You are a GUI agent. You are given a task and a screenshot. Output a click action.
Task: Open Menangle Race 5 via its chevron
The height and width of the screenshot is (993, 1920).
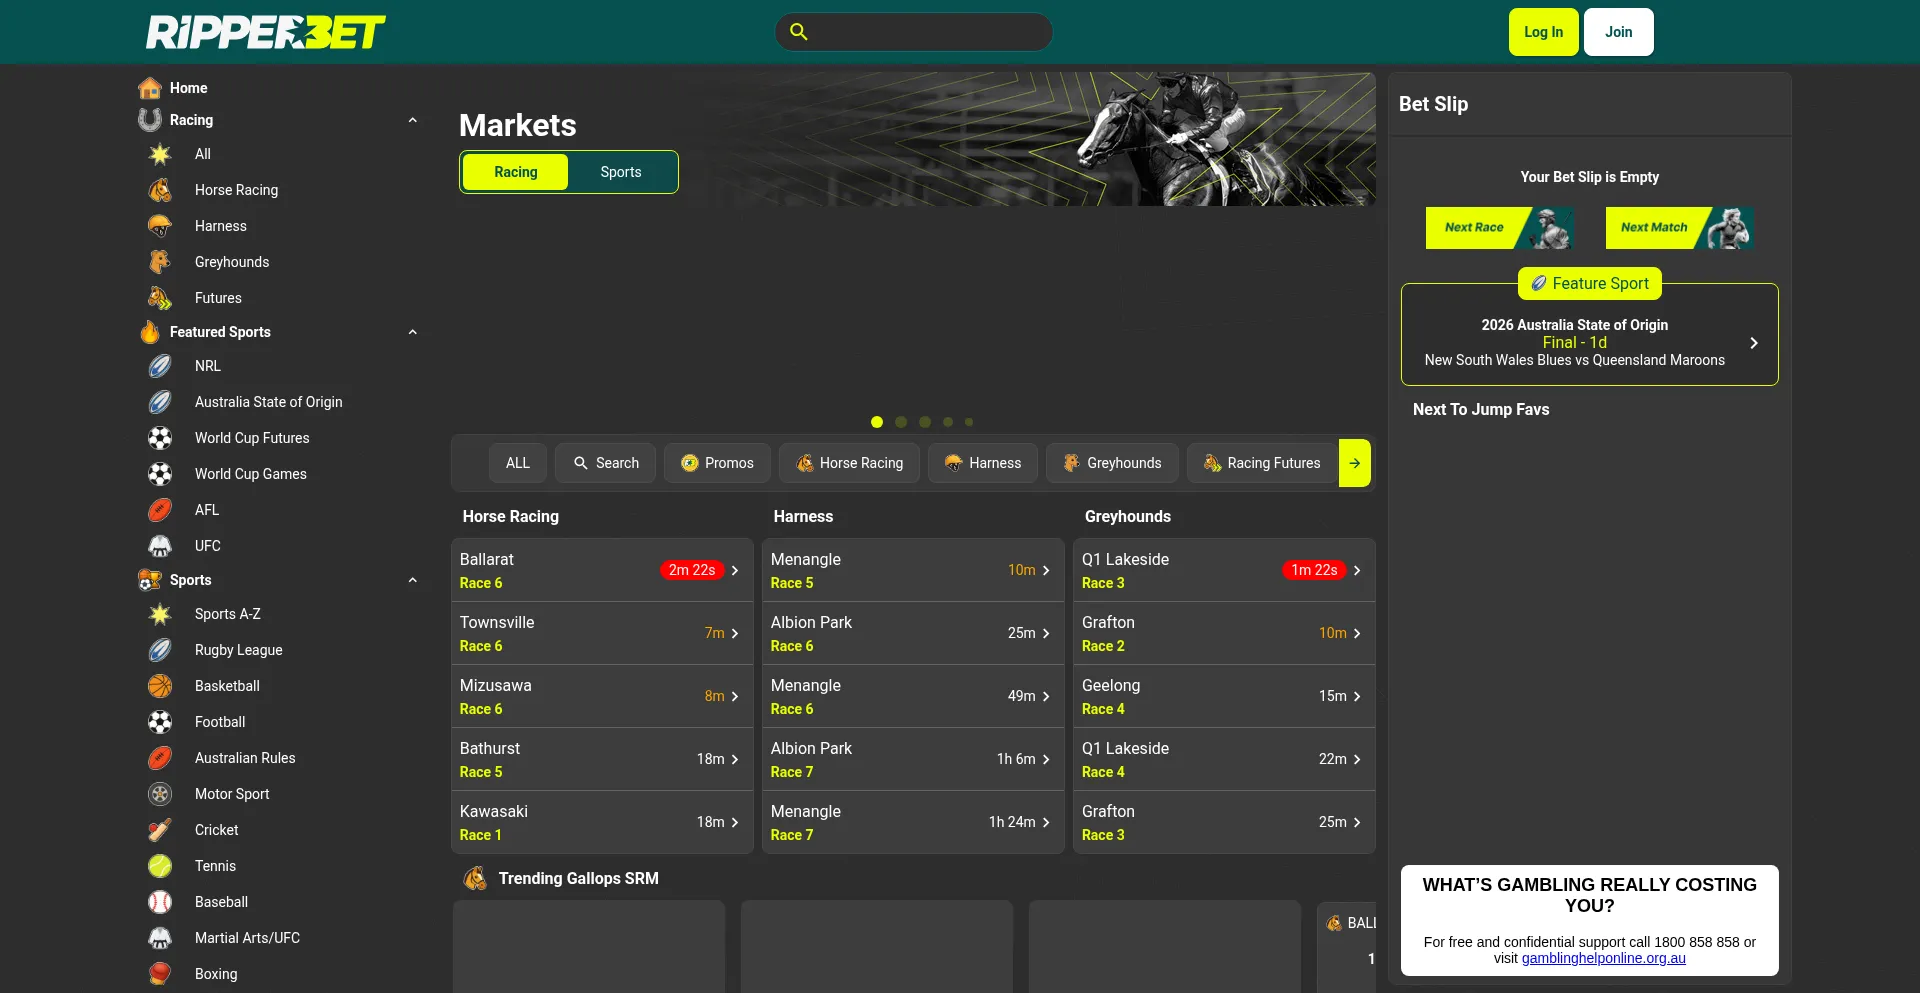(1046, 570)
